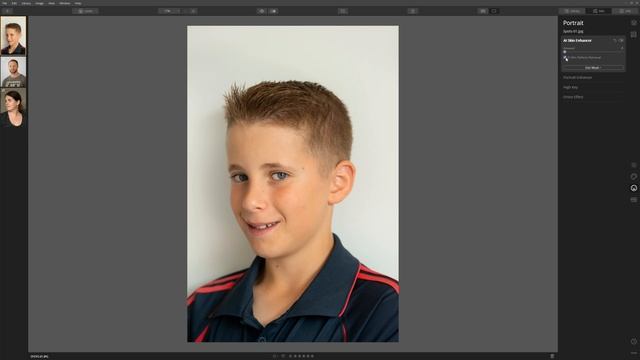Open the Edit Mask dropdown button
The image size is (640, 360).
[x=593, y=68]
